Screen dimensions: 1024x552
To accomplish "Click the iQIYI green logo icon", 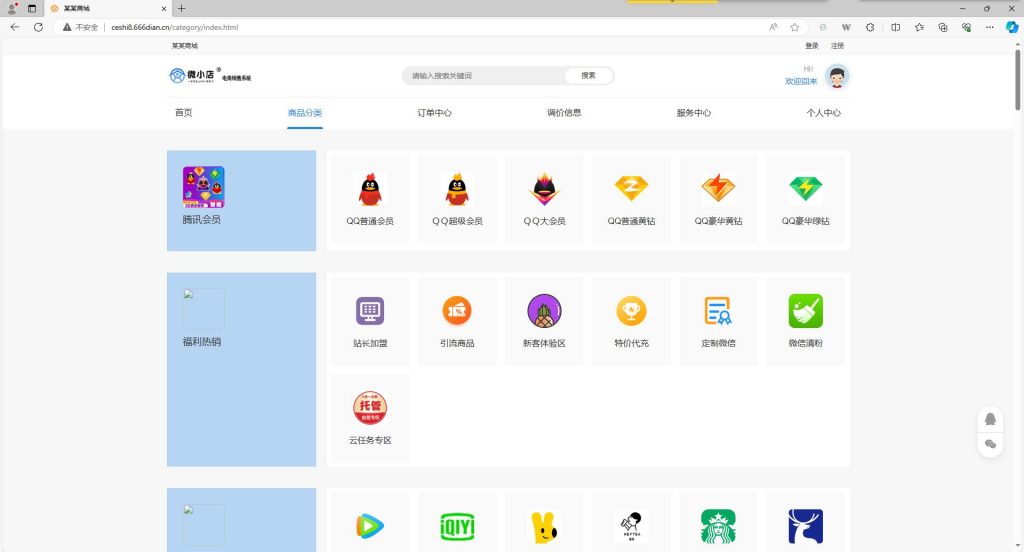I will [x=457, y=527].
